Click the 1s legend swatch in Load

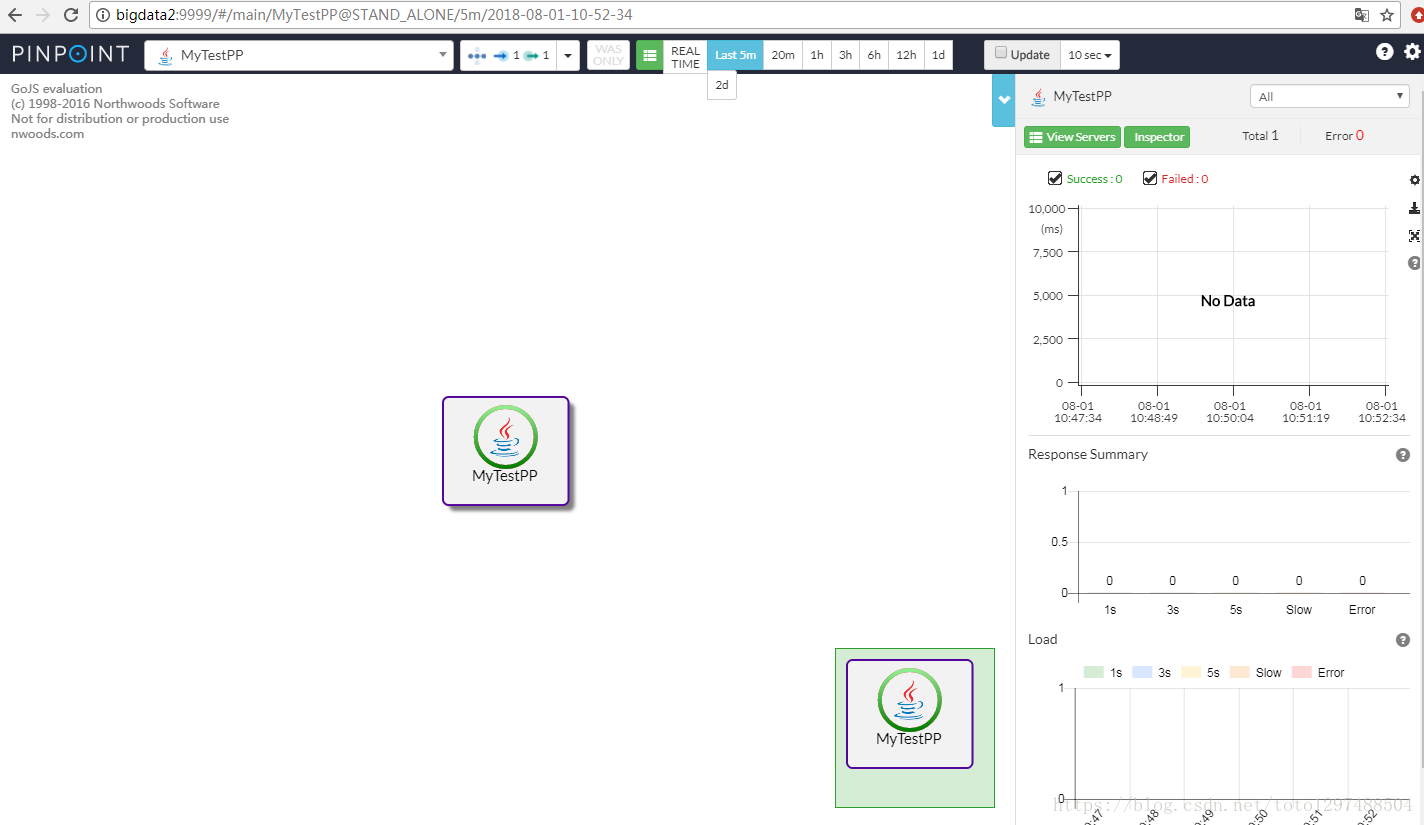pyautogui.click(x=1094, y=672)
